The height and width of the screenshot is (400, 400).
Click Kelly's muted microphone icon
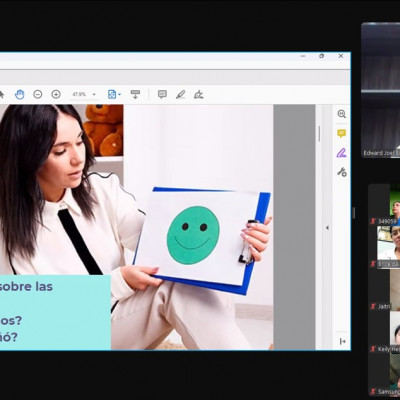(373, 349)
